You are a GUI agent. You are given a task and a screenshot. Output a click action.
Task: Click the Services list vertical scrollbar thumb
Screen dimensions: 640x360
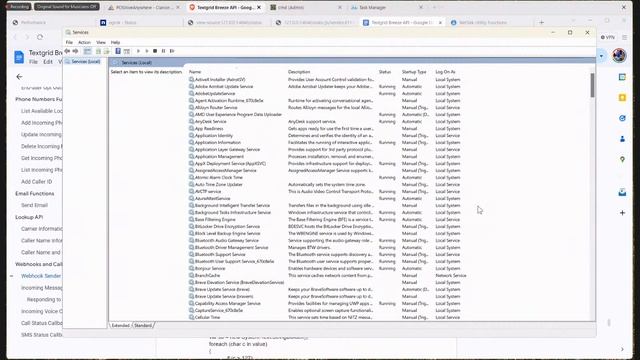click(592, 85)
